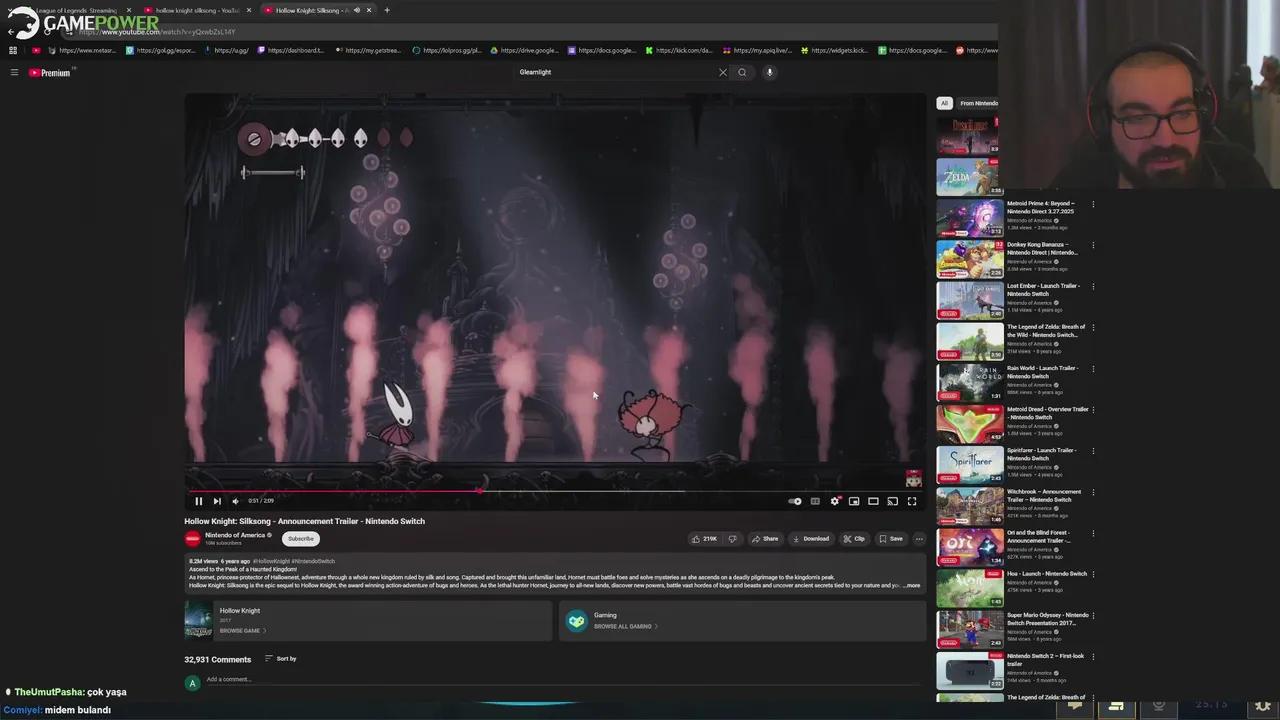Open the player settings gear
The width and height of the screenshot is (1280, 720).
coord(835,501)
